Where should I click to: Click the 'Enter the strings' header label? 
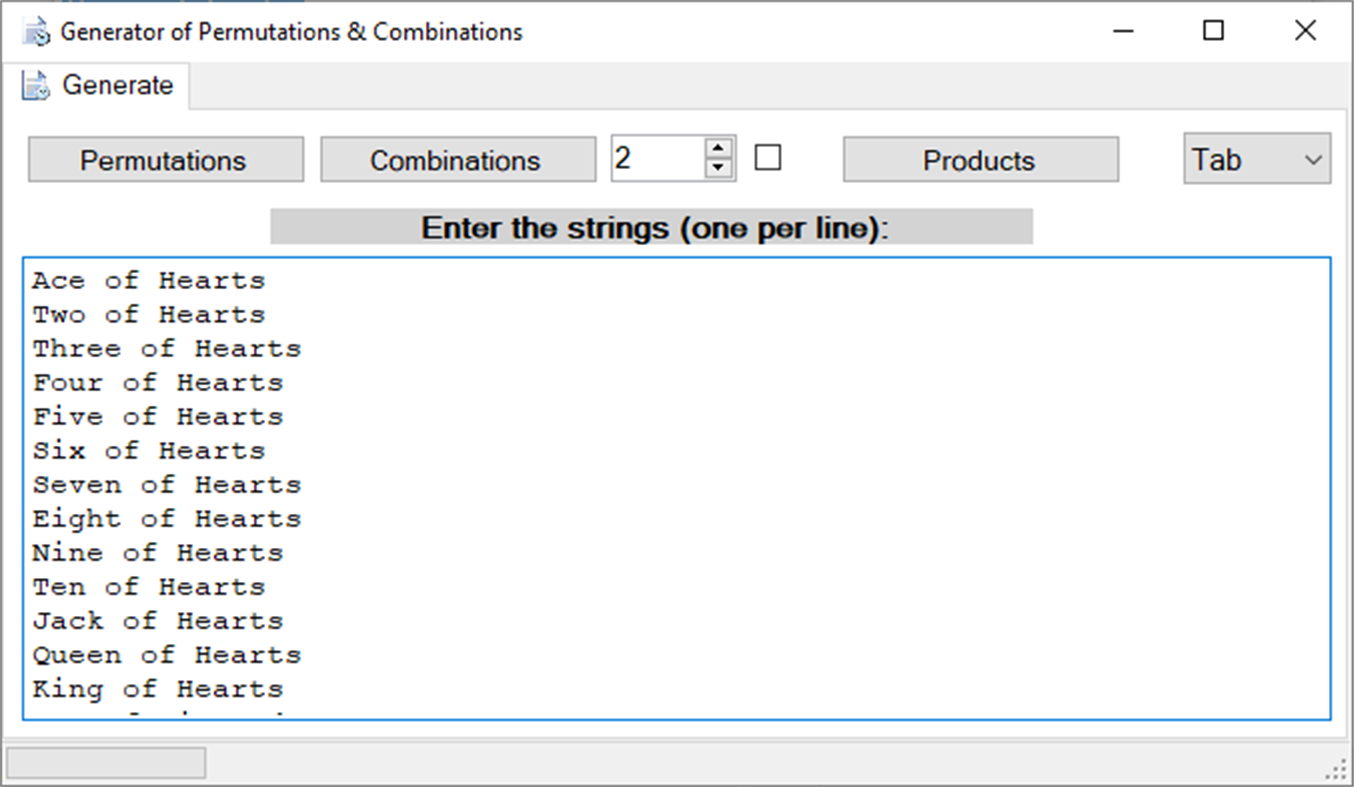pyautogui.click(x=651, y=227)
